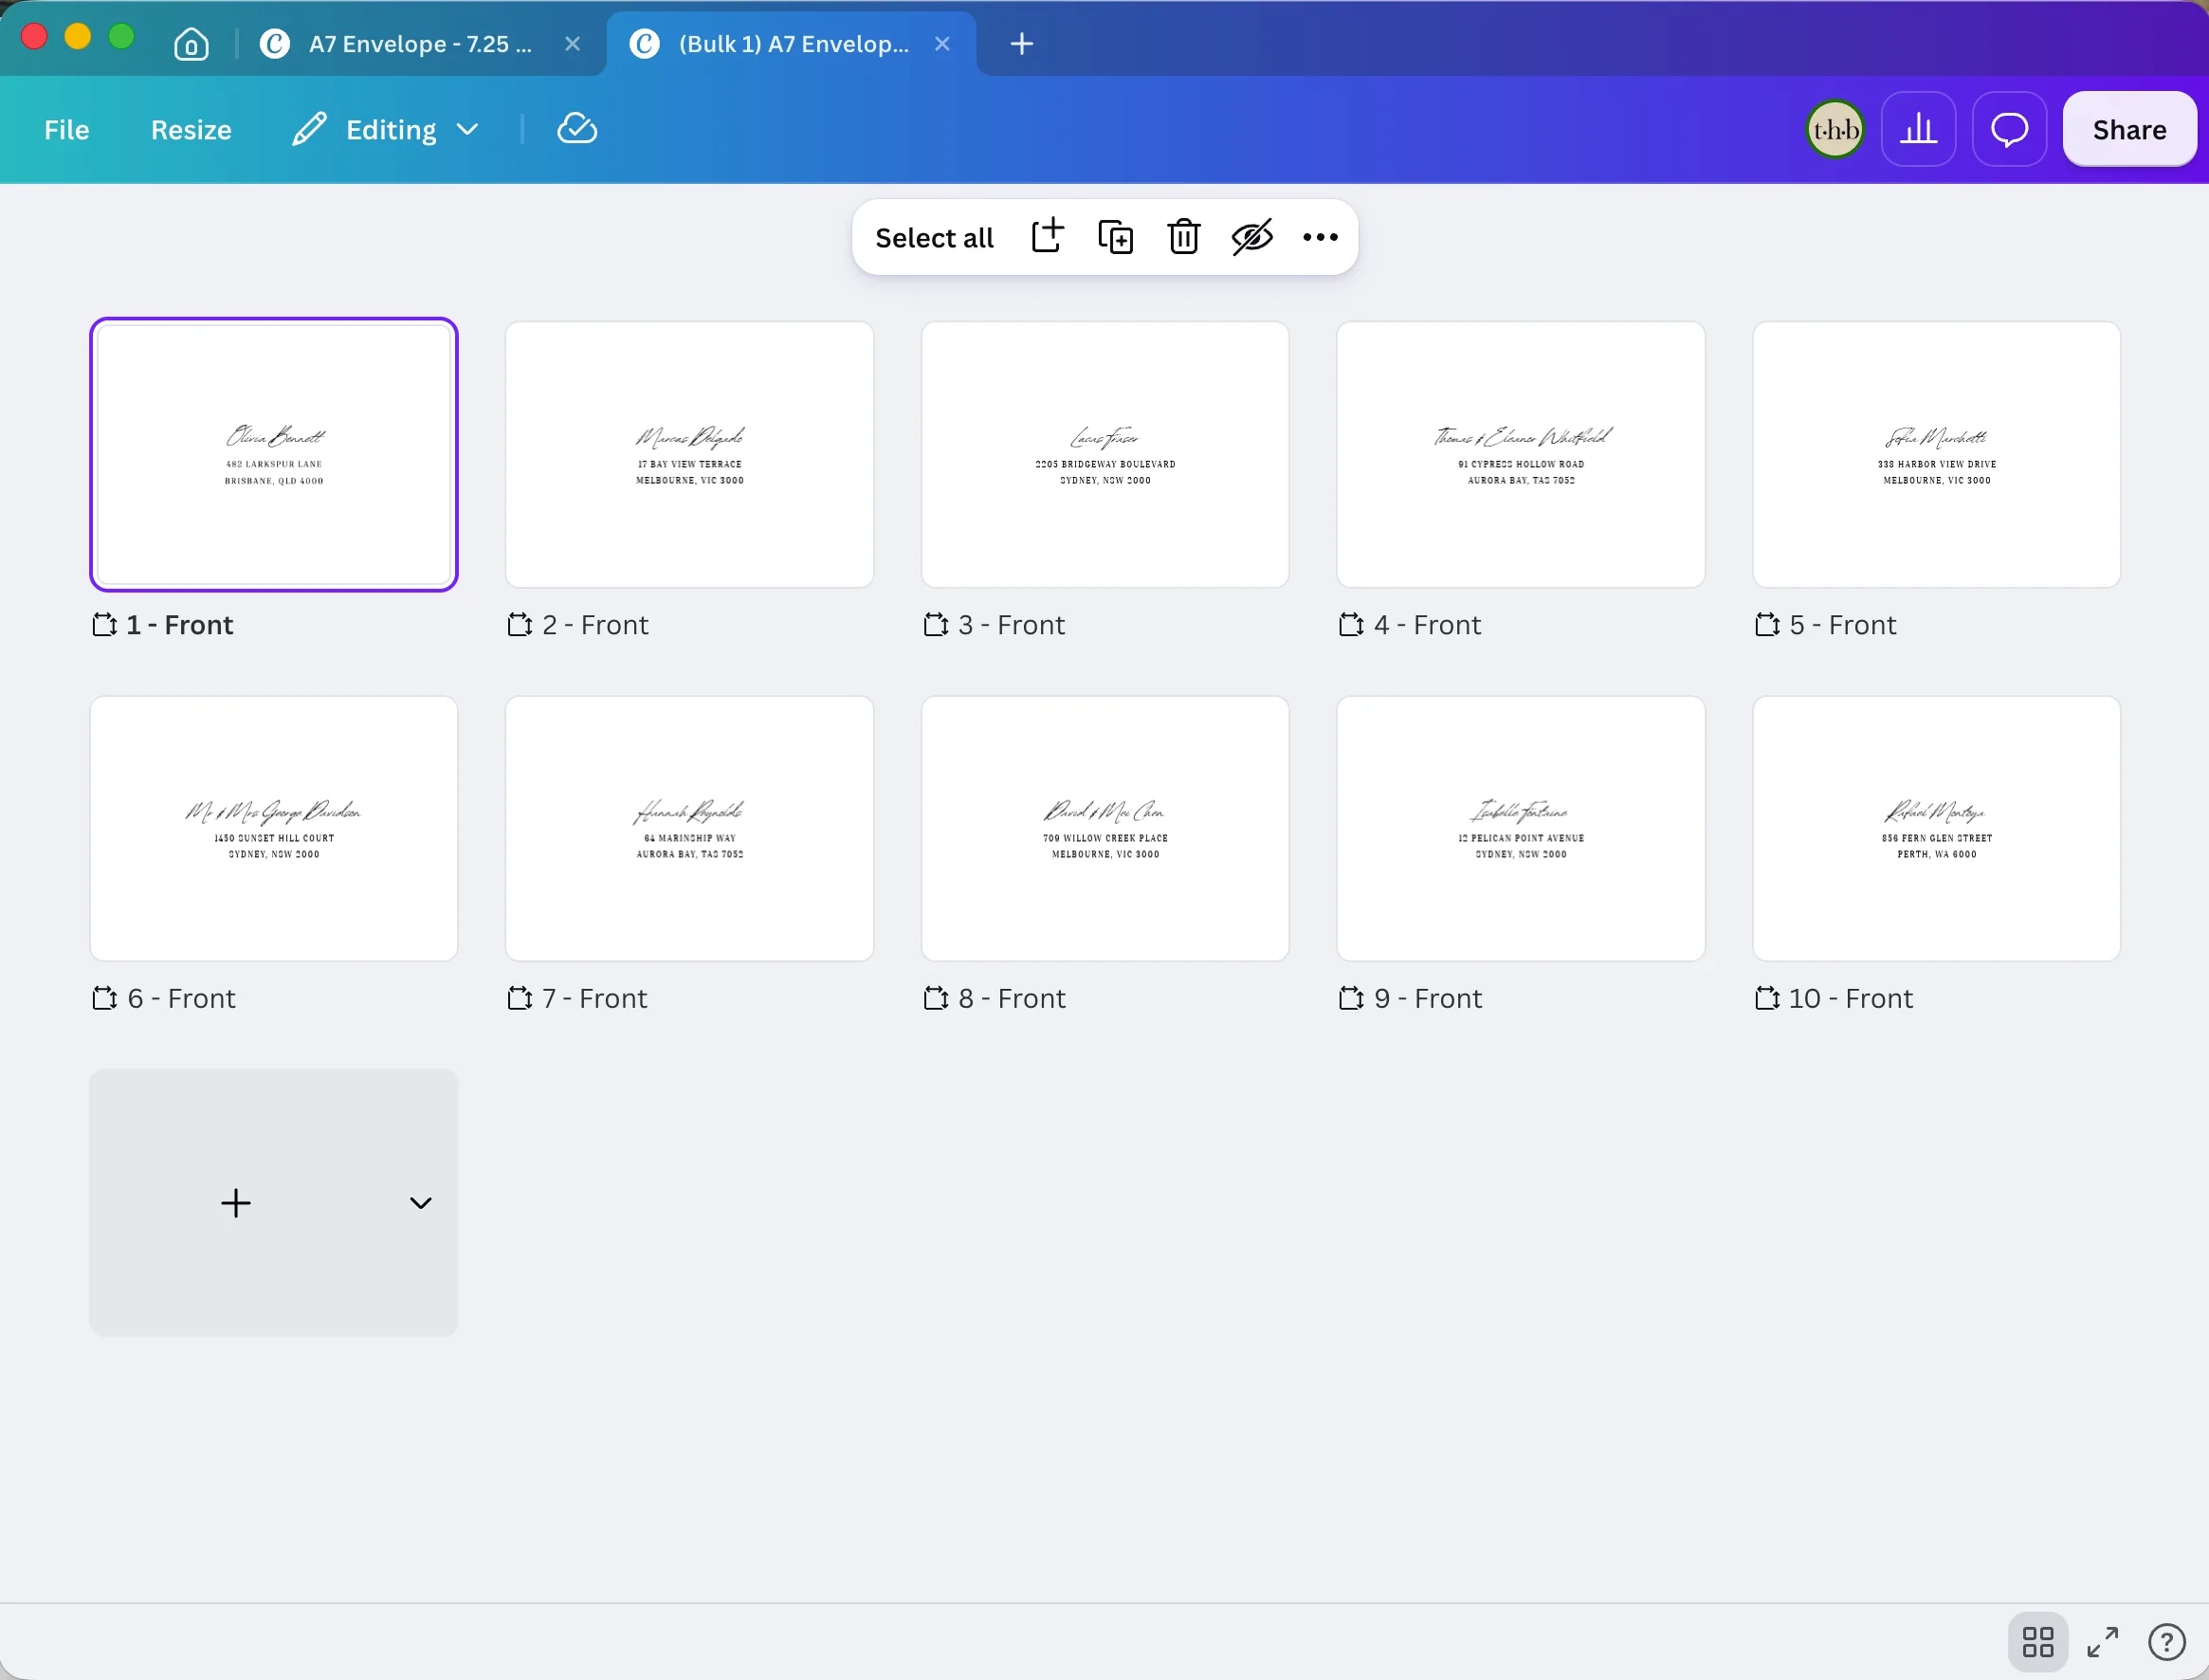This screenshot has width=2209, height=1680.
Task: Click Select all pages
Action: coord(934,237)
